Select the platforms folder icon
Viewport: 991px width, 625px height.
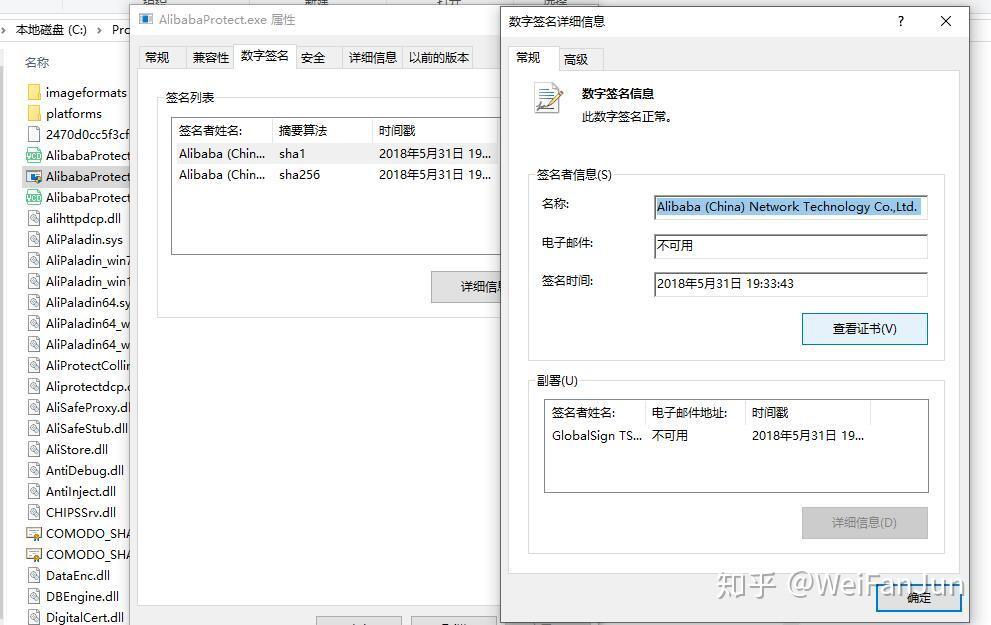pyautogui.click(x=34, y=113)
